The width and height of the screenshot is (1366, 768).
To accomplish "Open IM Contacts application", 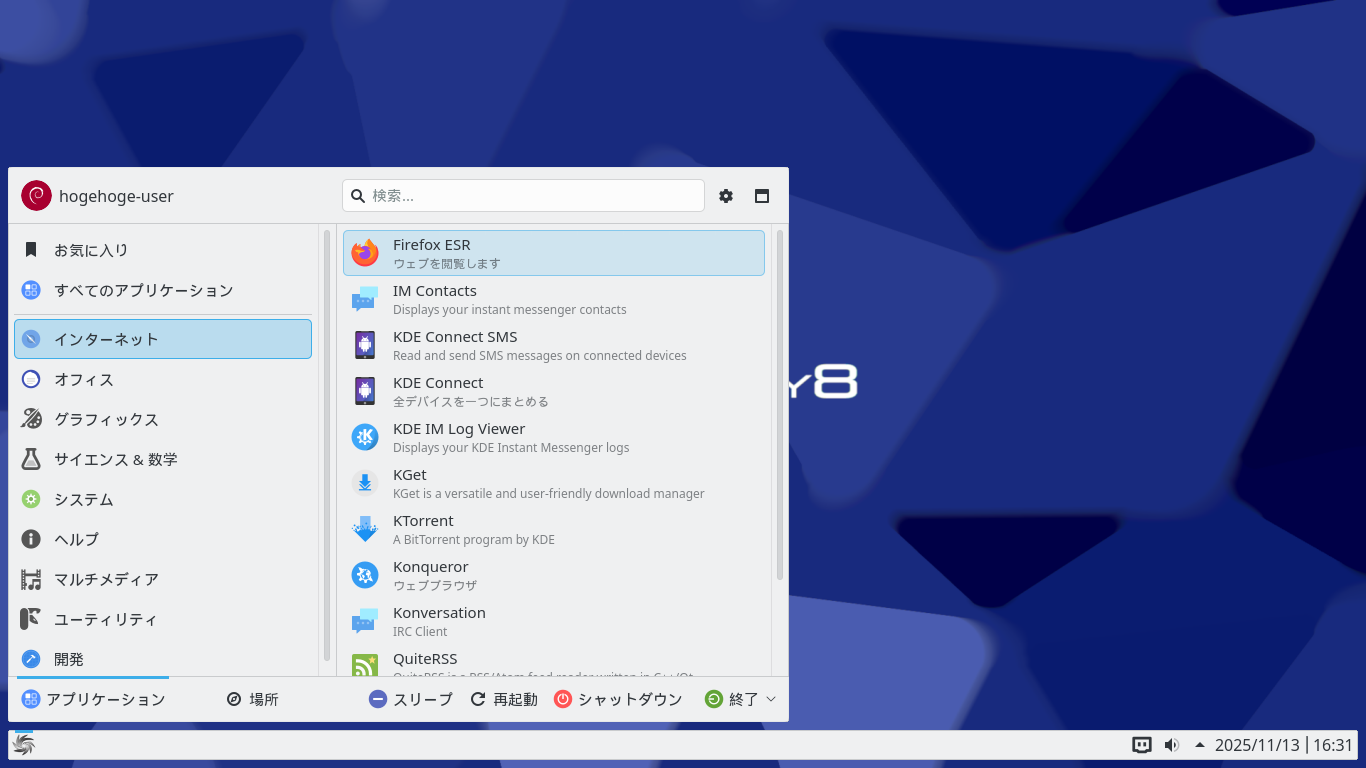I will click(x=553, y=299).
